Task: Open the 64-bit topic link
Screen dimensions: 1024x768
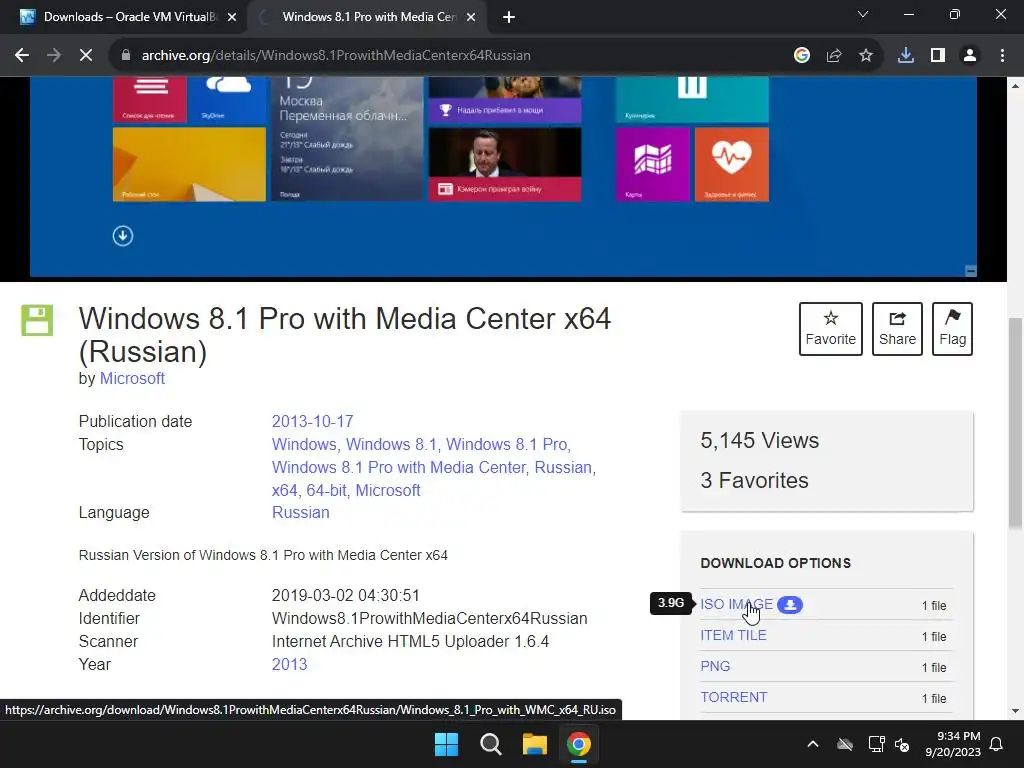Action: pos(327,490)
